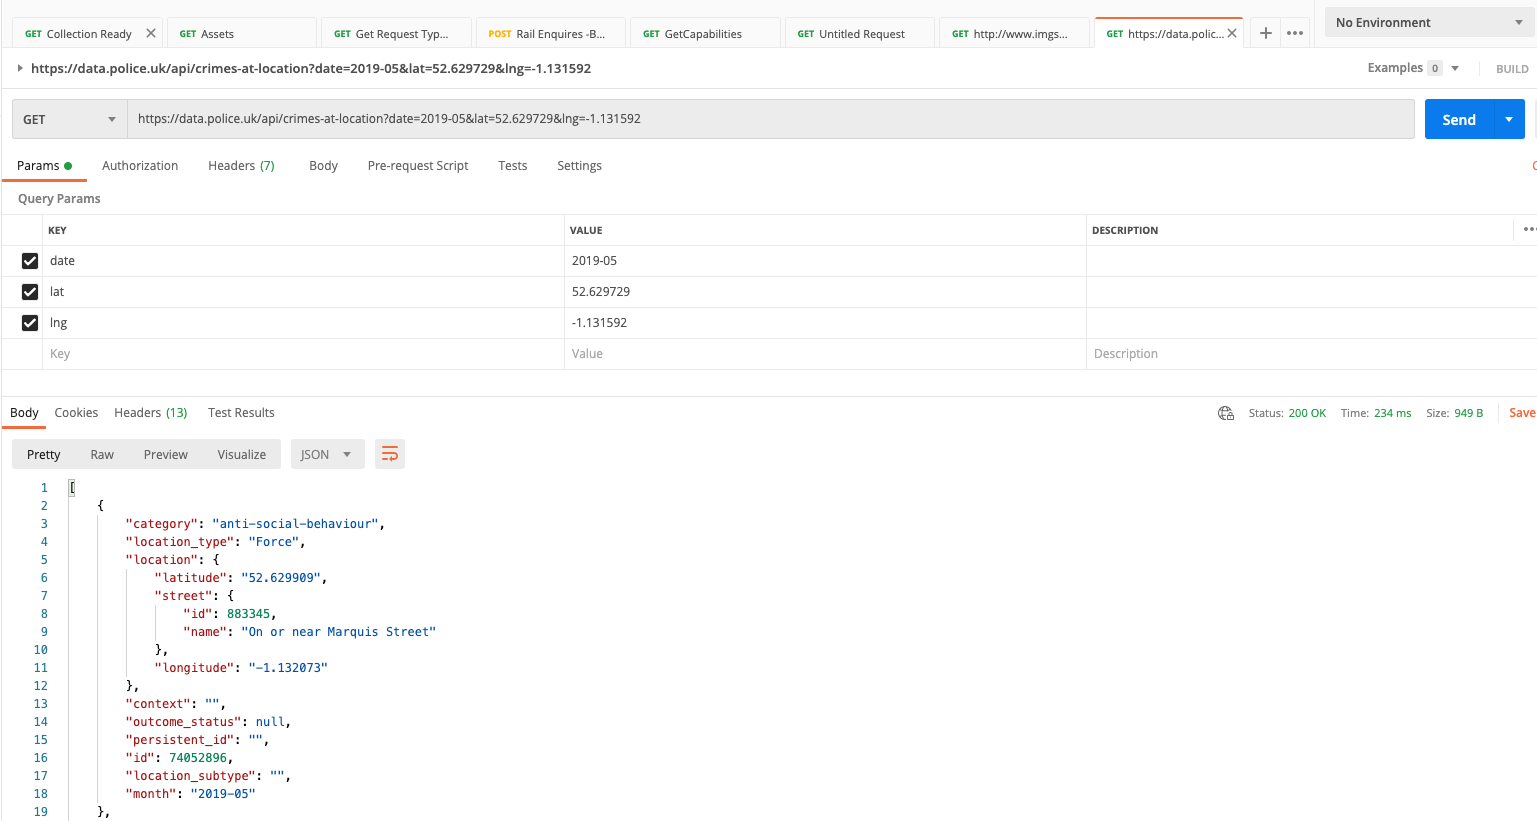The width and height of the screenshot is (1537, 821).
Task: Select Preview response view
Action: click(166, 454)
